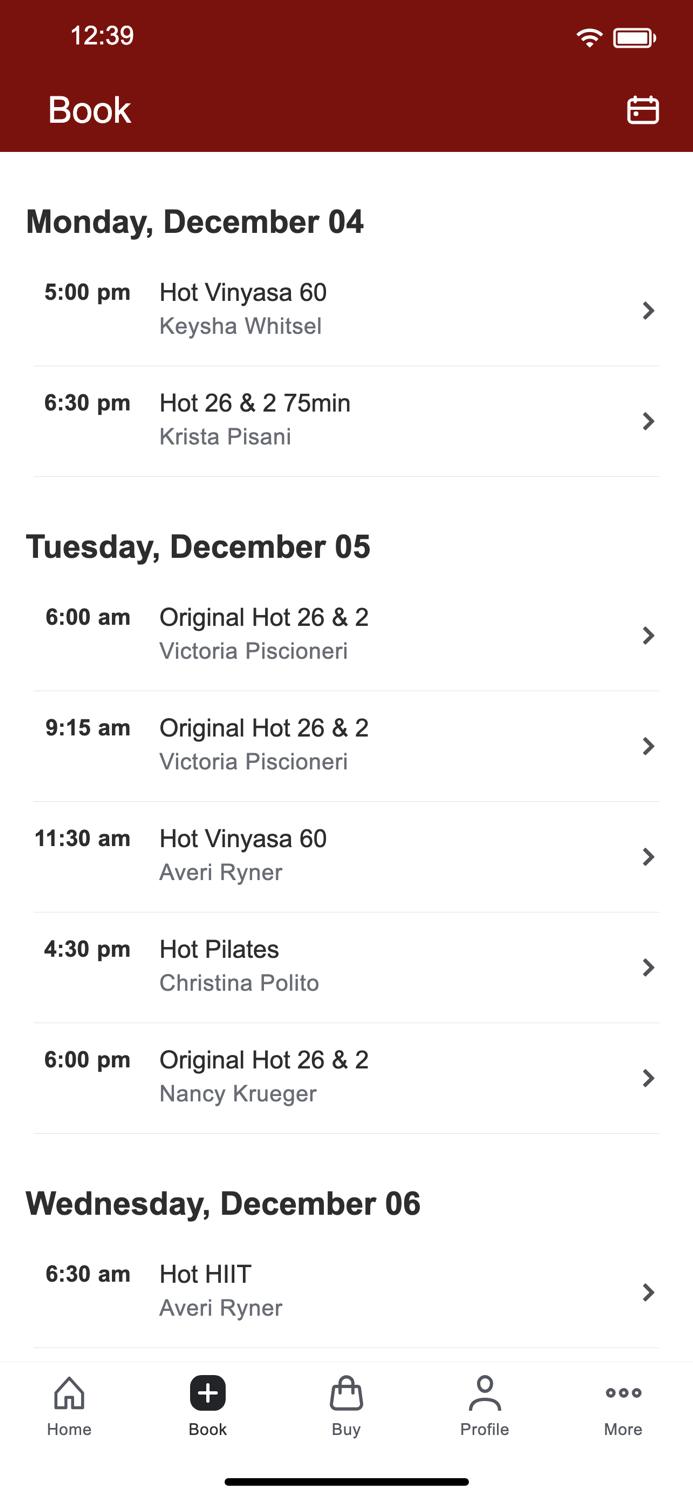Open the Hot Pilates class chevron

coord(648,967)
